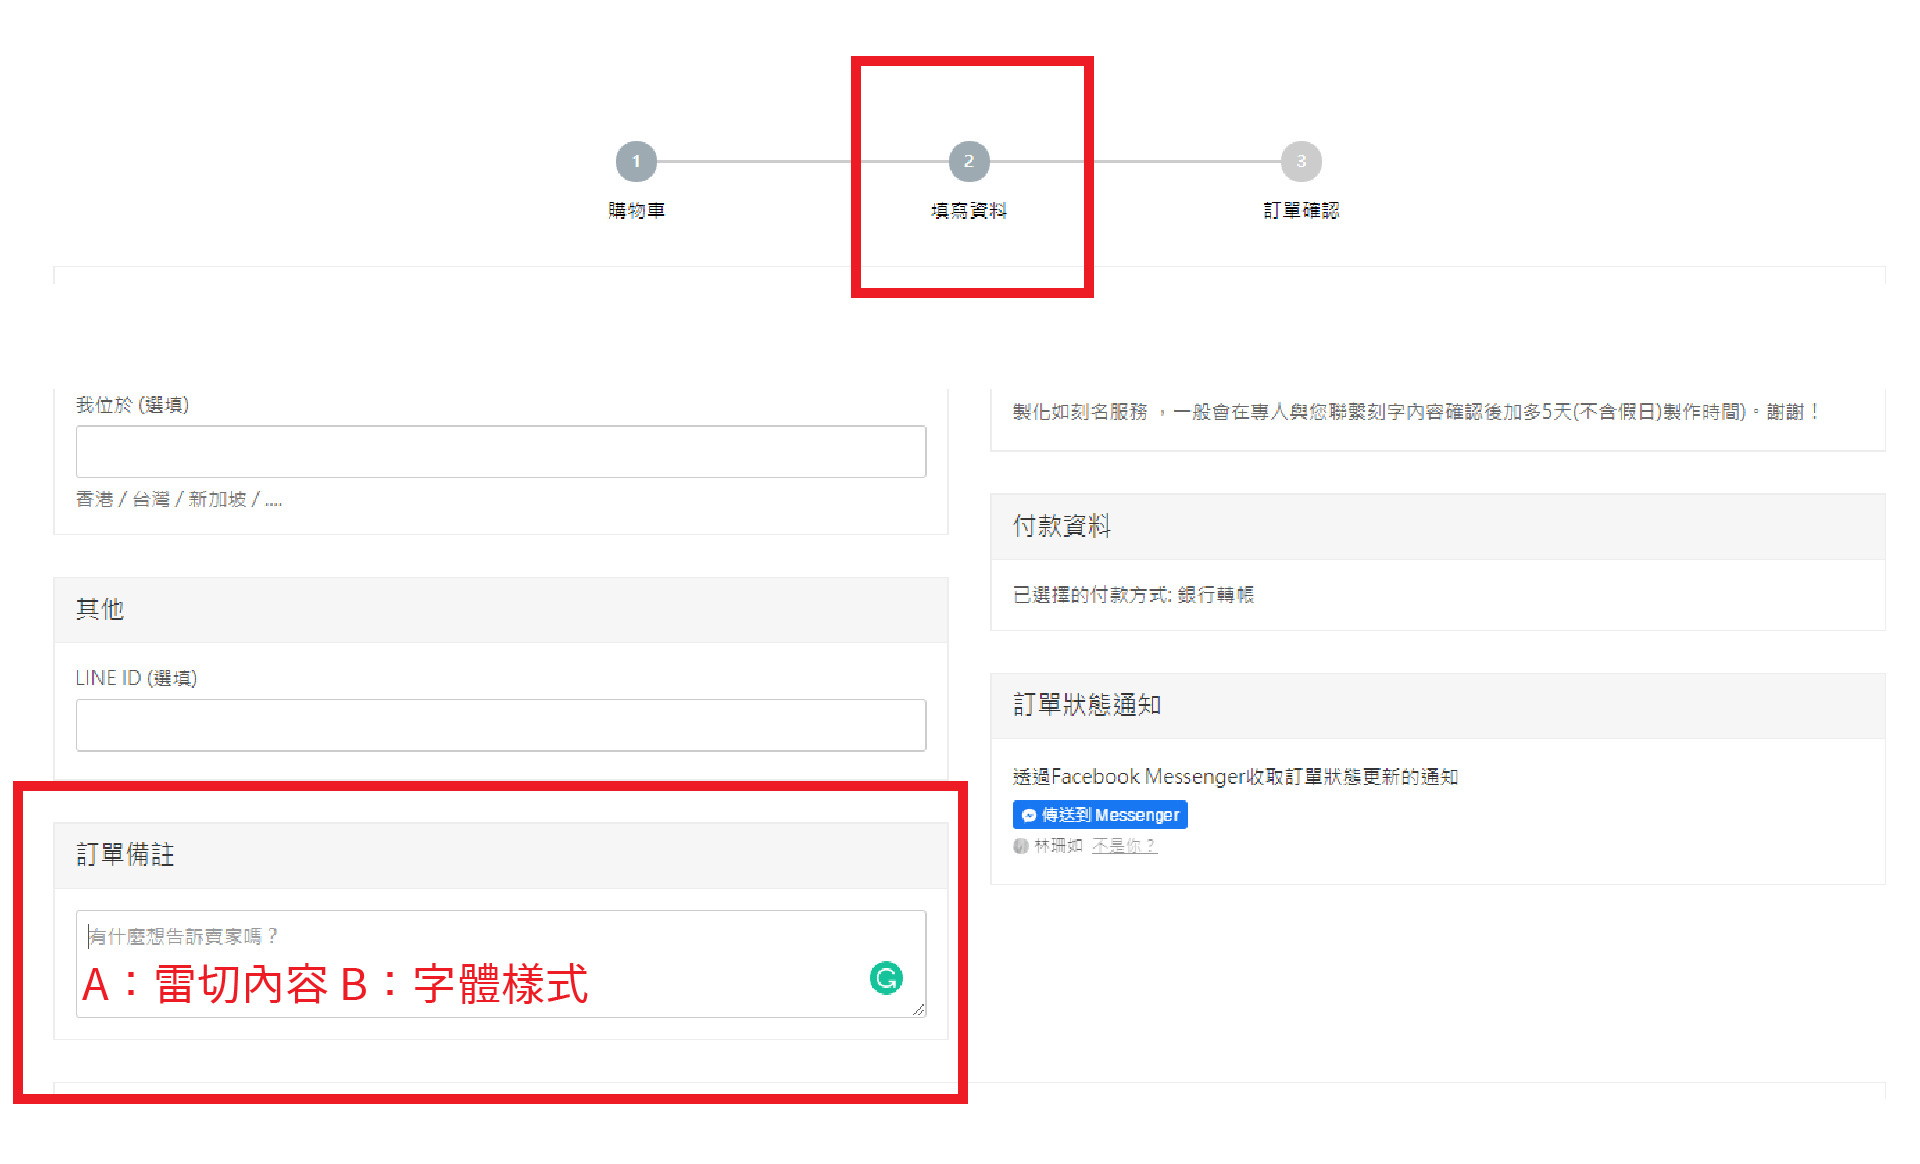
Task: Click the 訂單備註 section header
Action: pyautogui.click(x=125, y=855)
